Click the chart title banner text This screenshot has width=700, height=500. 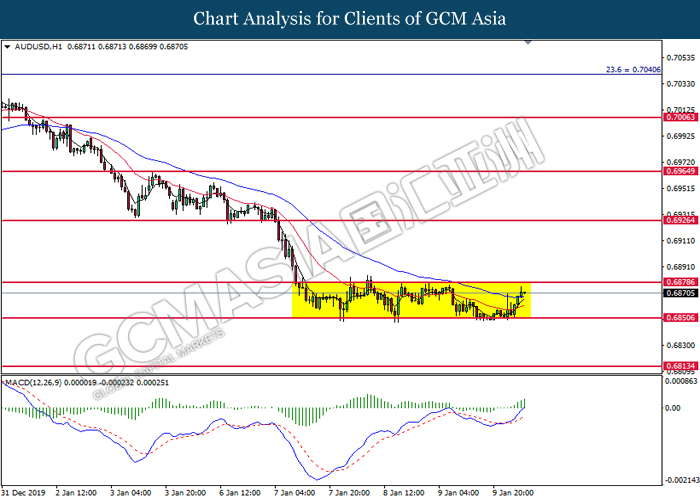(350, 18)
